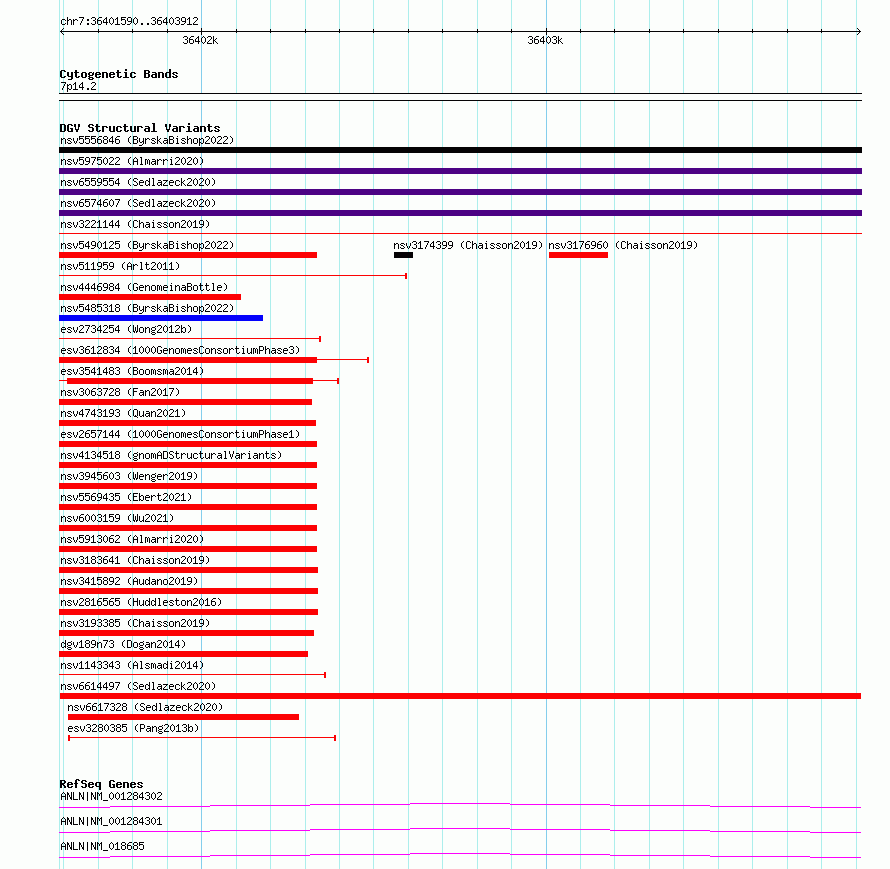The height and width of the screenshot is (869, 890).
Task: Click the nsv511959 (Arlt2011) label
Action: click(x=120, y=266)
